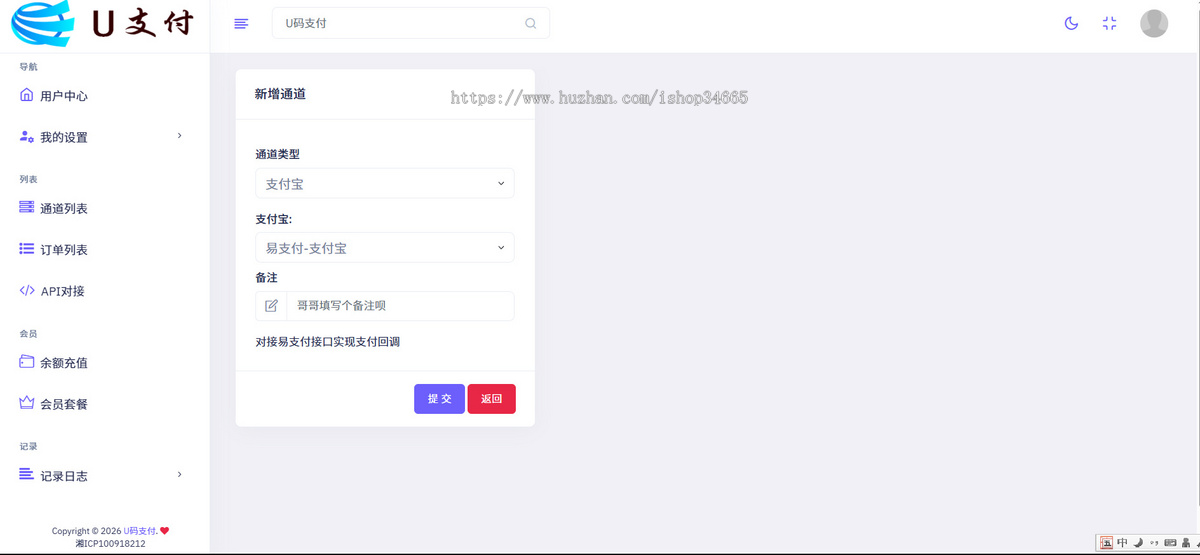Click the 备注 field label
Screen dimensions: 1200x555
point(266,277)
